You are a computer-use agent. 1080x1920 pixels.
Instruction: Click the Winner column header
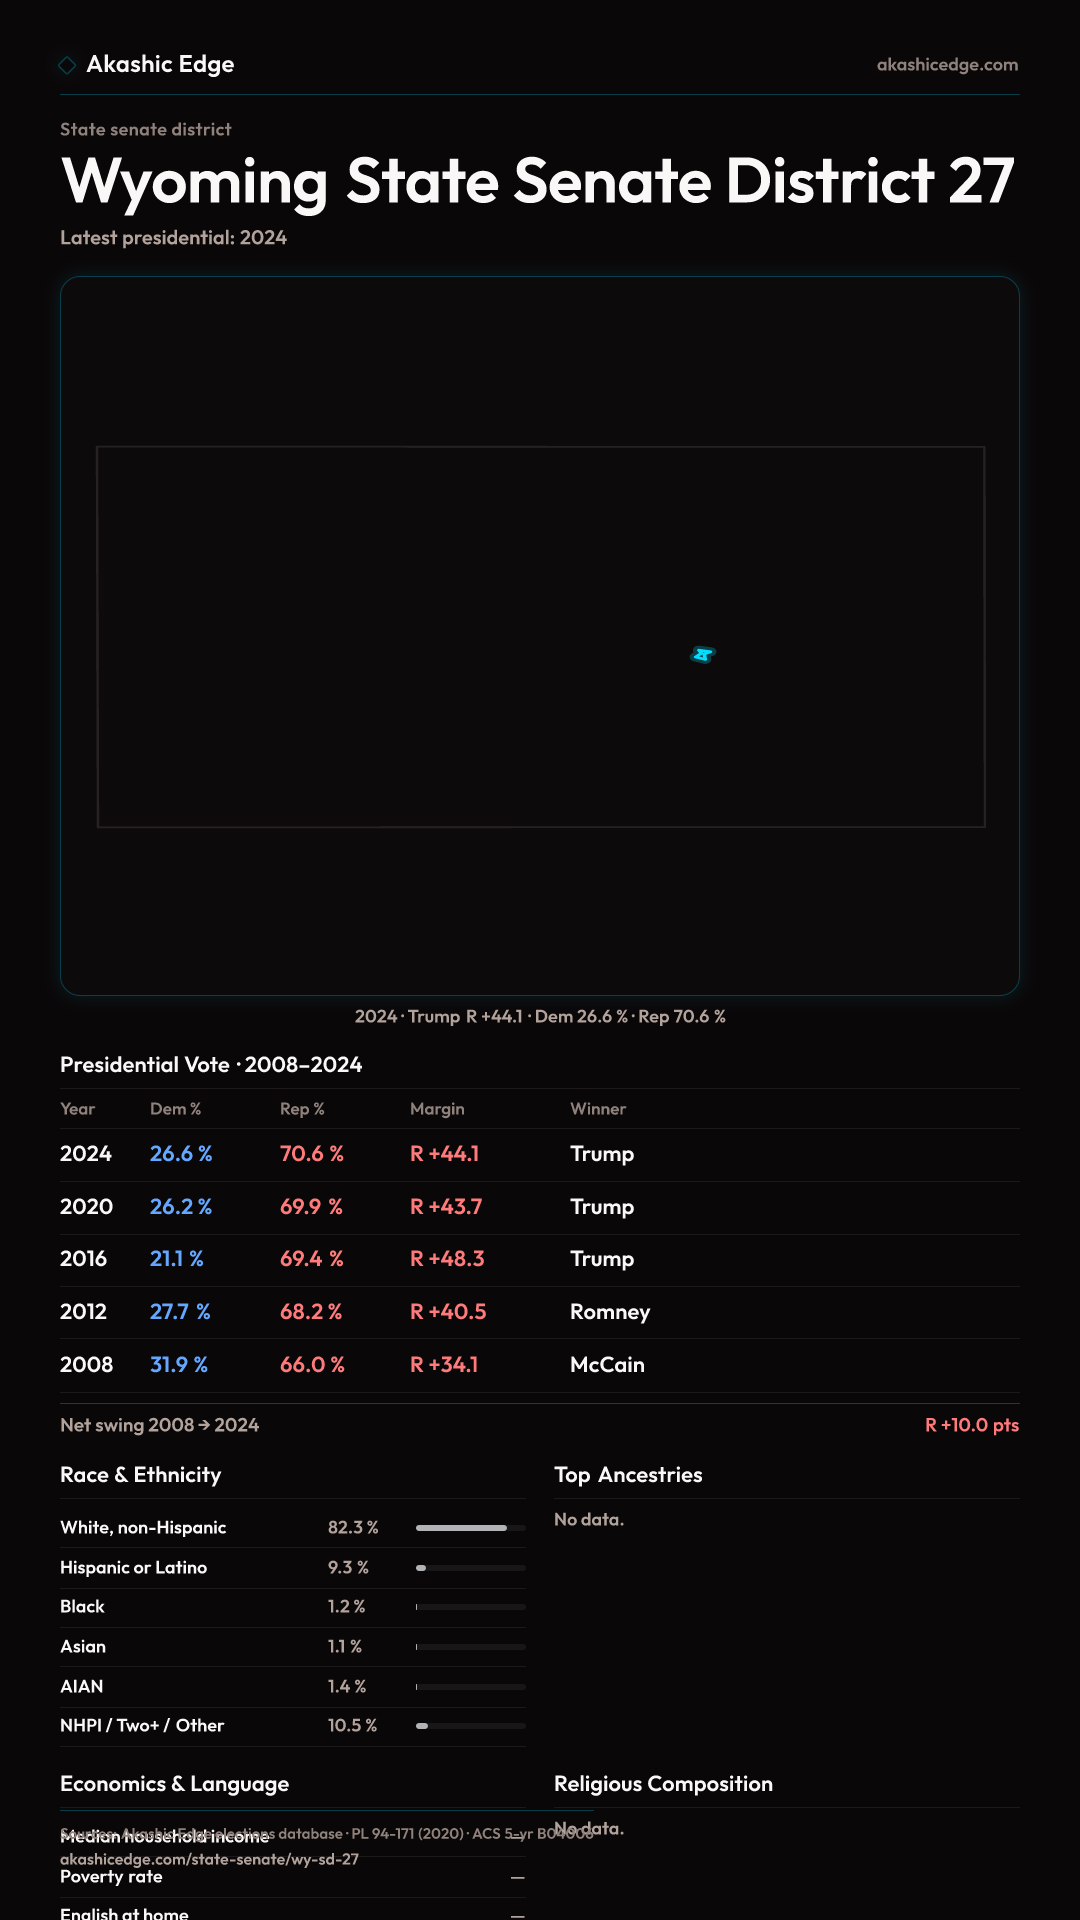[598, 1109]
